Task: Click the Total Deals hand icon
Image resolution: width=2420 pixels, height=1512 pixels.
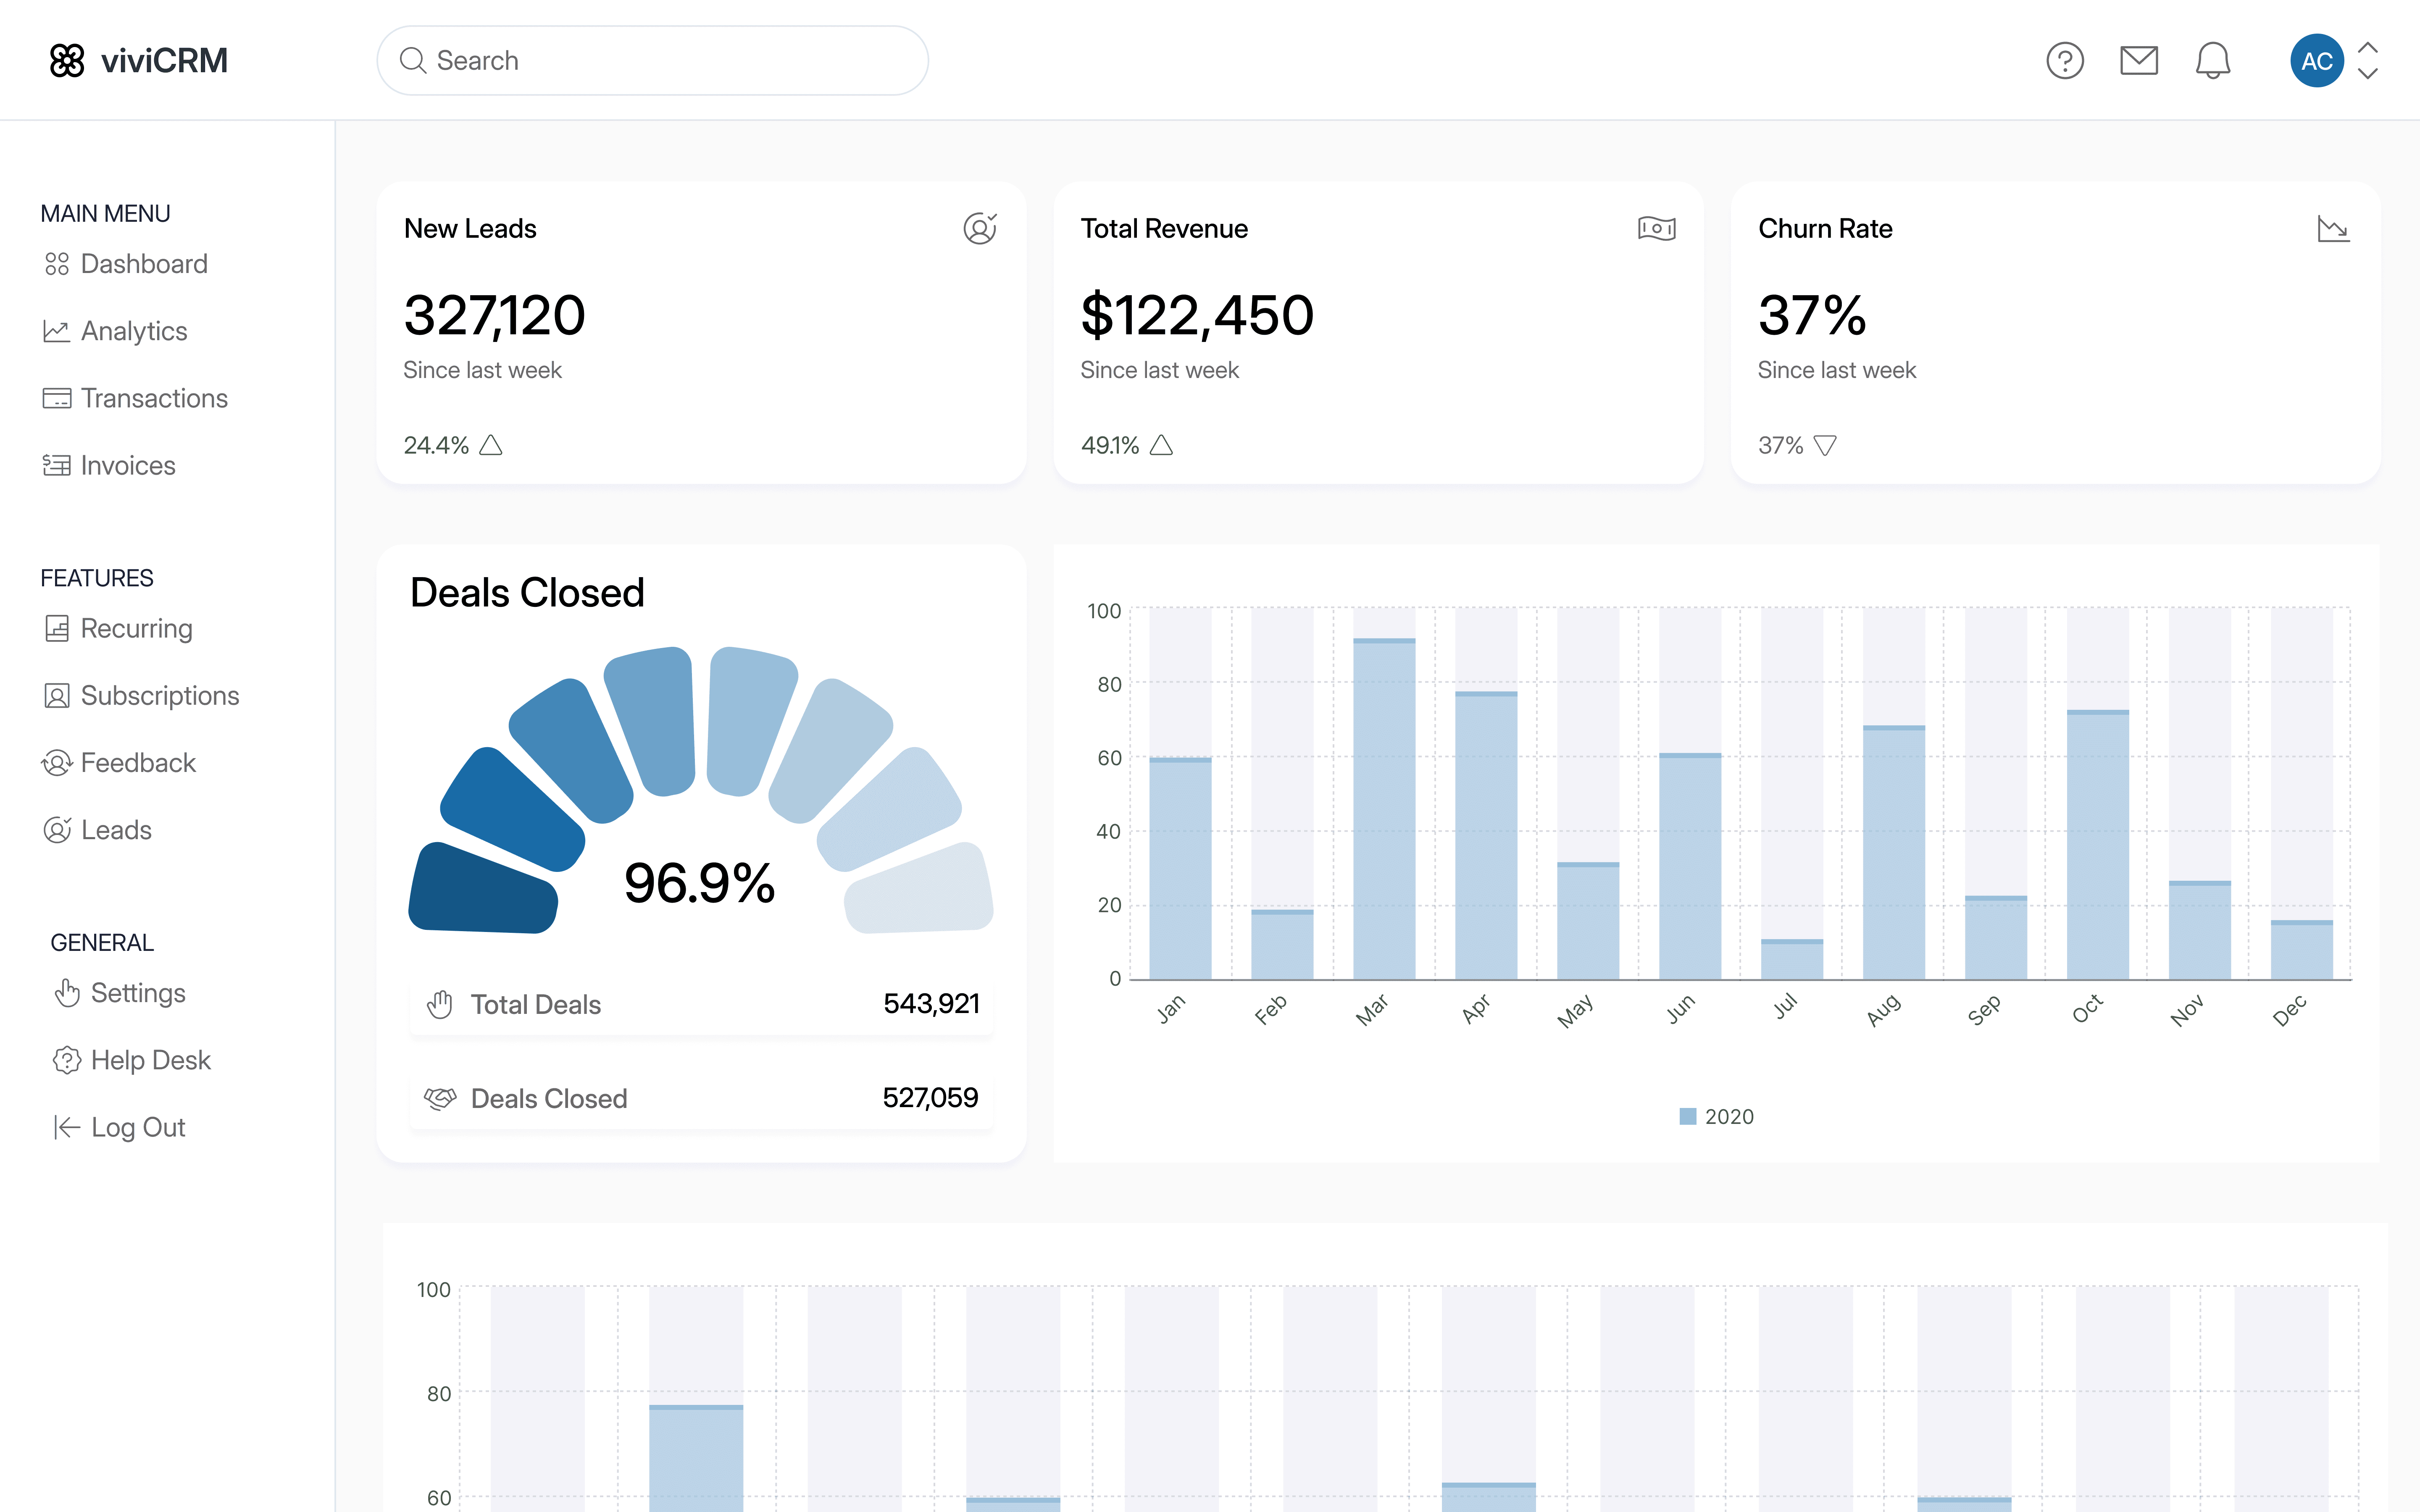Action: (440, 1004)
